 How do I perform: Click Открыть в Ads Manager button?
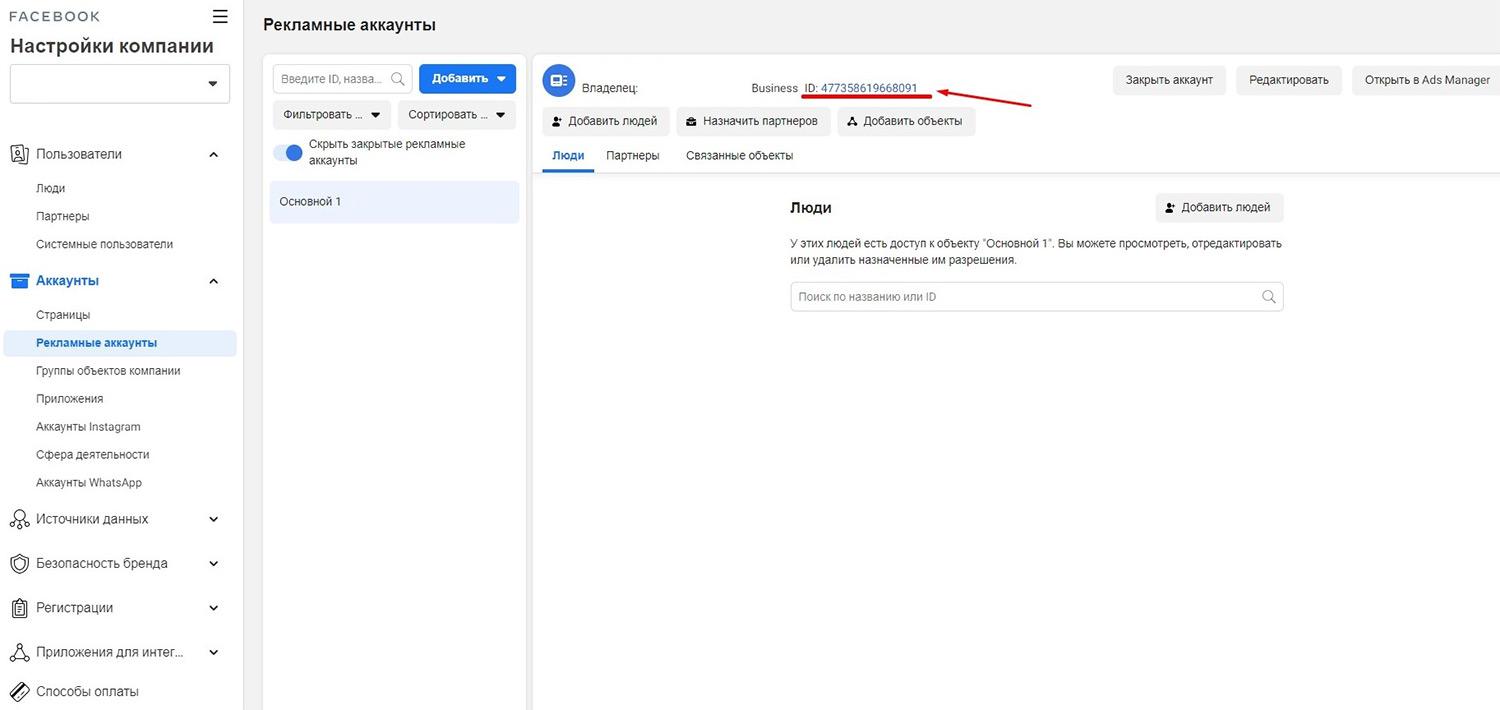pyautogui.click(x=1426, y=80)
